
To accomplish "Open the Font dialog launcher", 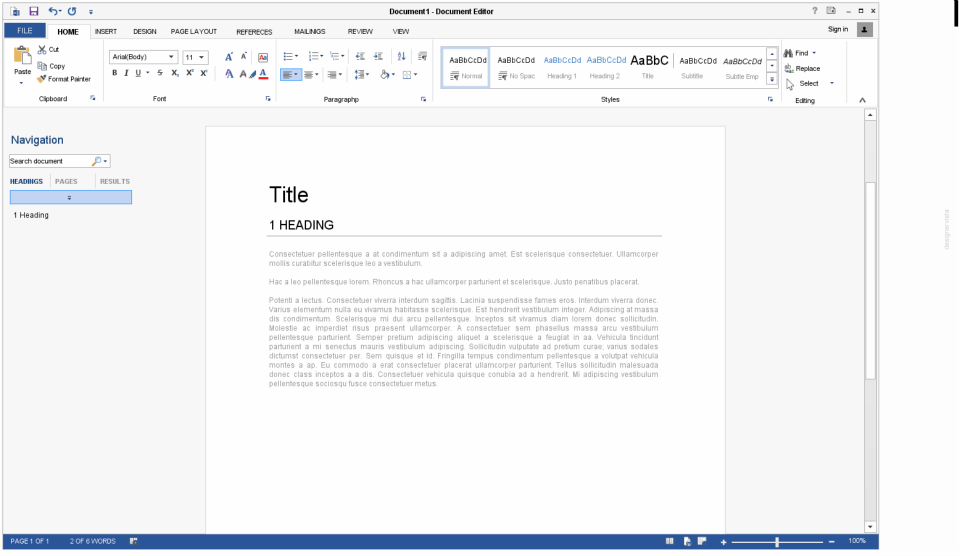I will [x=268, y=99].
